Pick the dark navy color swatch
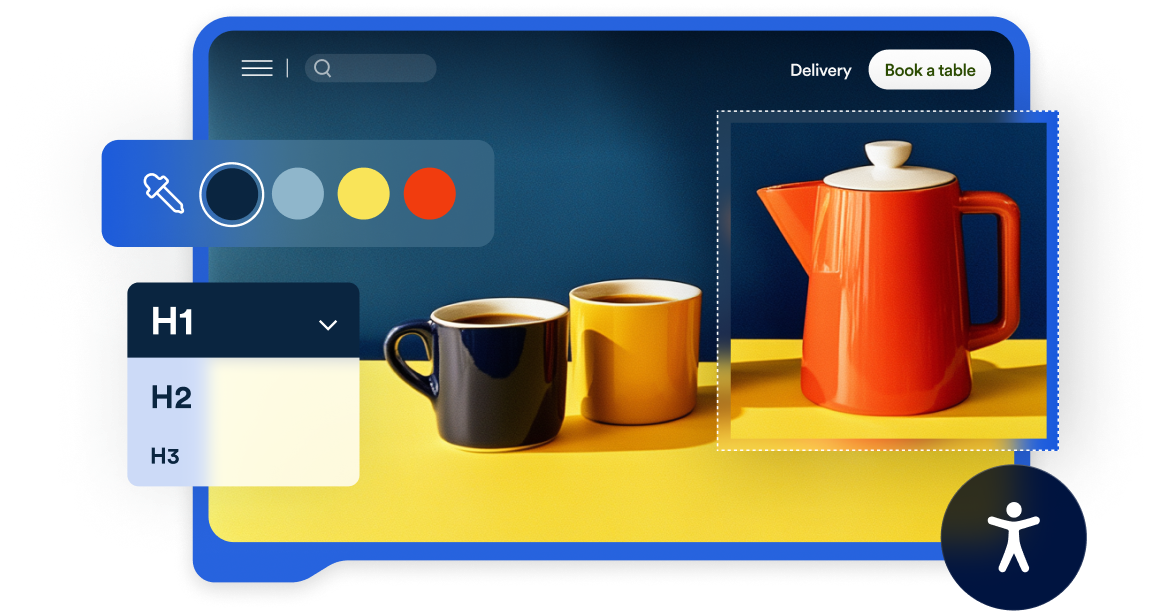The height and width of the screenshot is (611, 1149). [232, 194]
